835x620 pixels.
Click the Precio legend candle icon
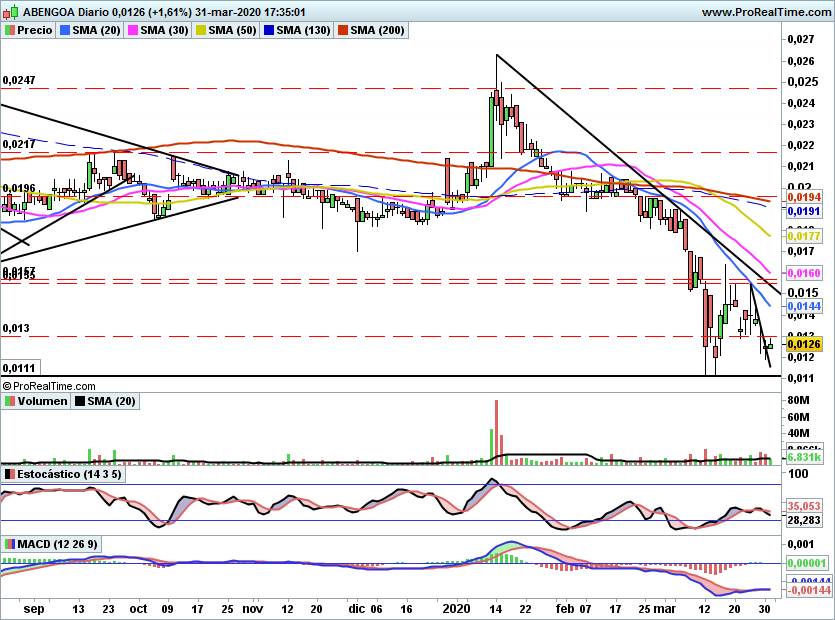pyautogui.click(x=10, y=30)
